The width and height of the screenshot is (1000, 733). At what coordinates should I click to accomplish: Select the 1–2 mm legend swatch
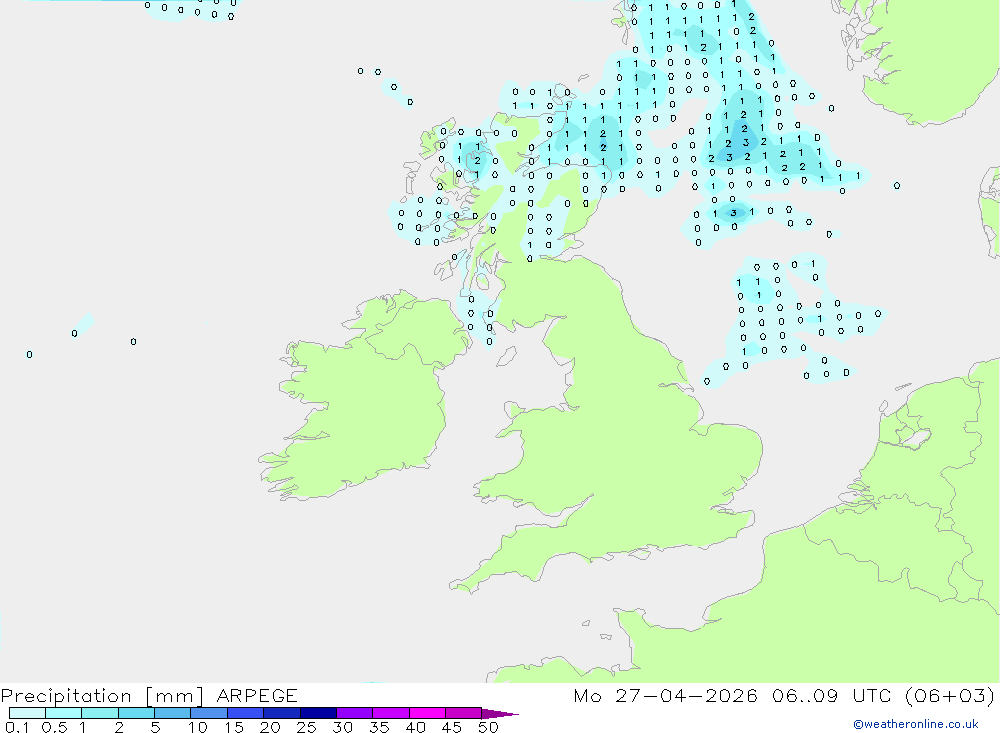click(99, 713)
